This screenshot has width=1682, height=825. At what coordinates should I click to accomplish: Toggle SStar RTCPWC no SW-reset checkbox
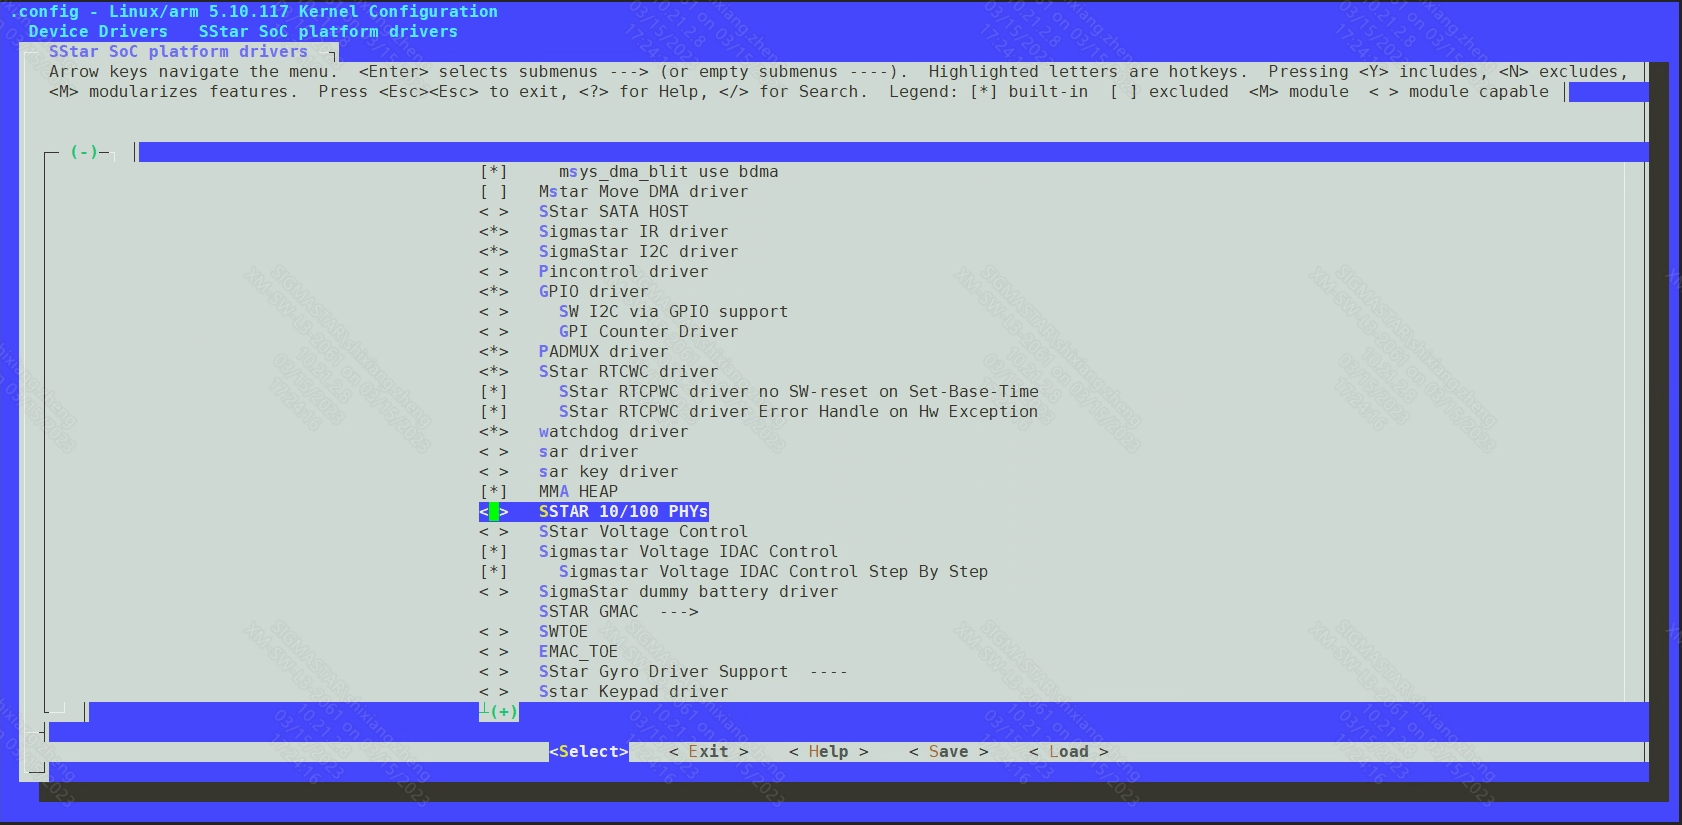494,392
